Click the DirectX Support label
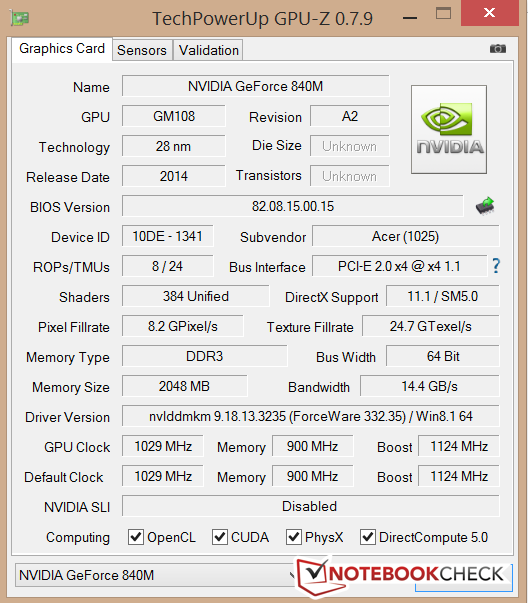 pyautogui.click(x=331, y=298)
